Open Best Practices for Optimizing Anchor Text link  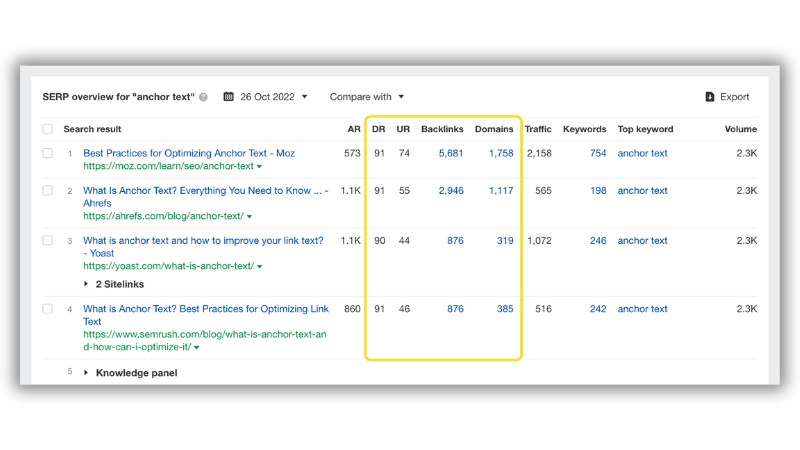tap(189, 153)
